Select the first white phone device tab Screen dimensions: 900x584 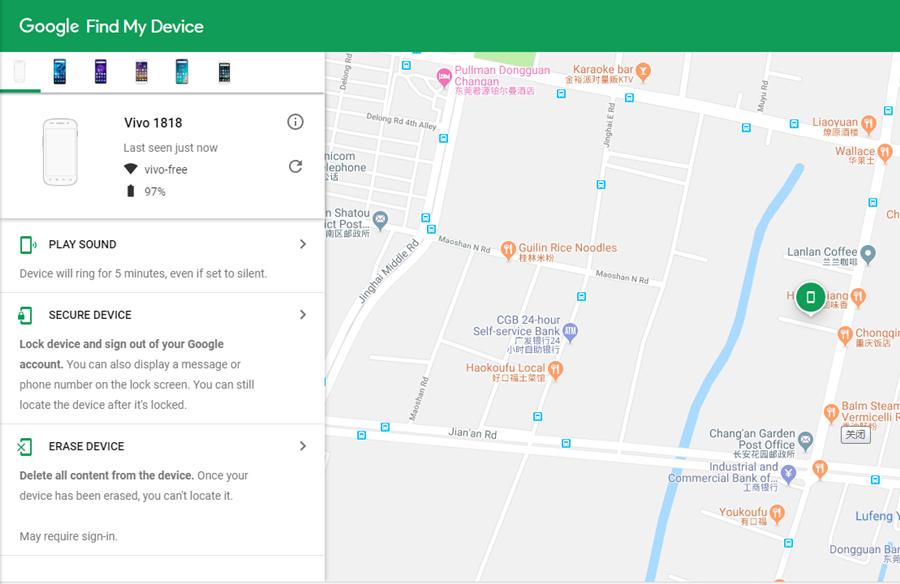[x=20, y=72]
